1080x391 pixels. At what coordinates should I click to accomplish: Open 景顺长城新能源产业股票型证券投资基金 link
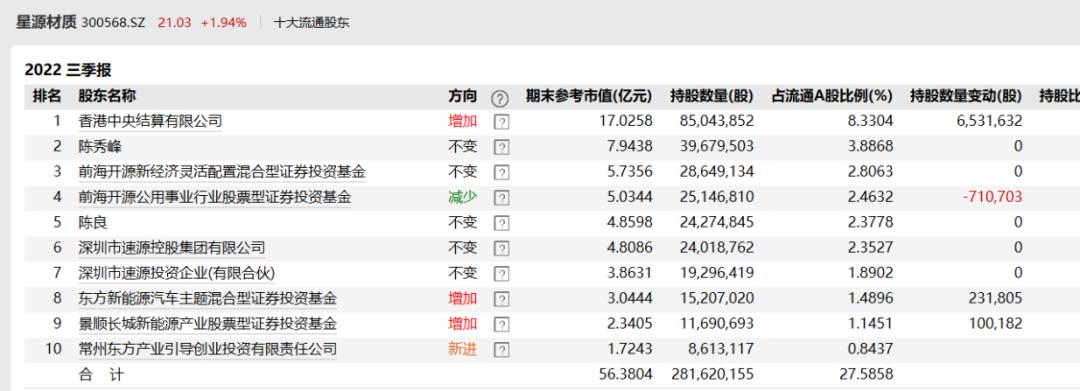coord(207,324)
